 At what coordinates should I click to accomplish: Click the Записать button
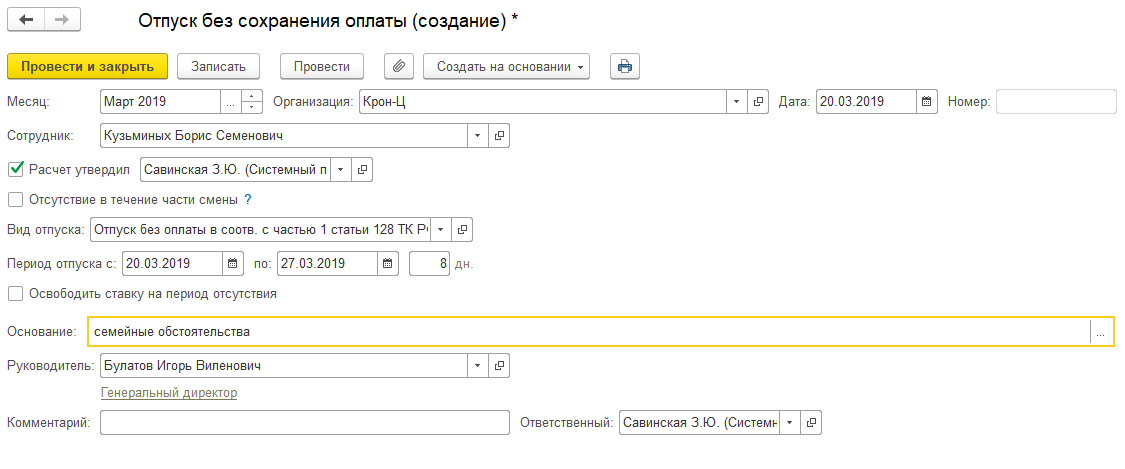[218, 67]
